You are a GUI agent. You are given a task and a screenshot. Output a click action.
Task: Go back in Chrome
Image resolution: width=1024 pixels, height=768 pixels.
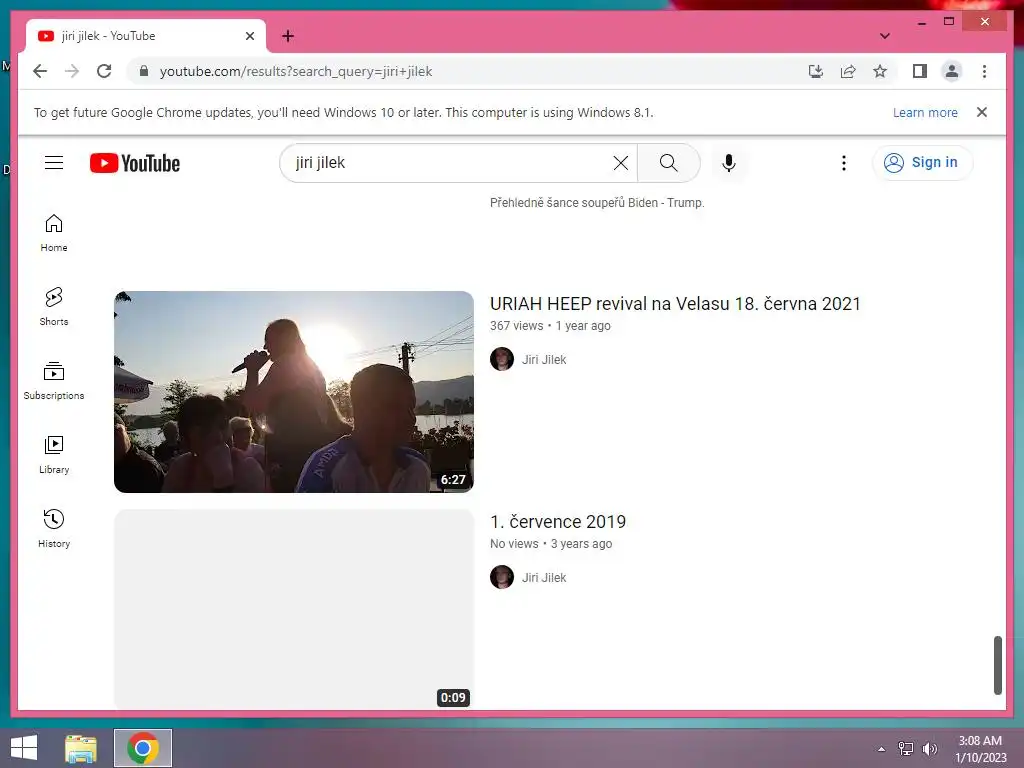40,71
